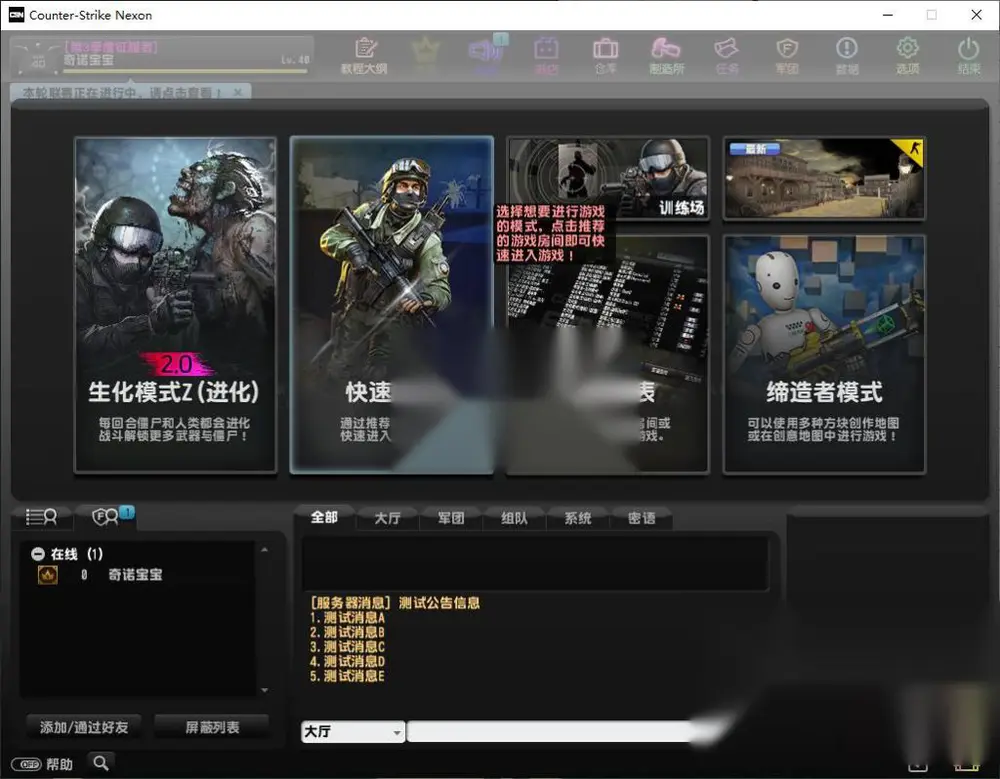Click the 屏蔽列表 block list button
Image resolution: width=1000 pixels, height=779 pixels.
coord(212,727)
